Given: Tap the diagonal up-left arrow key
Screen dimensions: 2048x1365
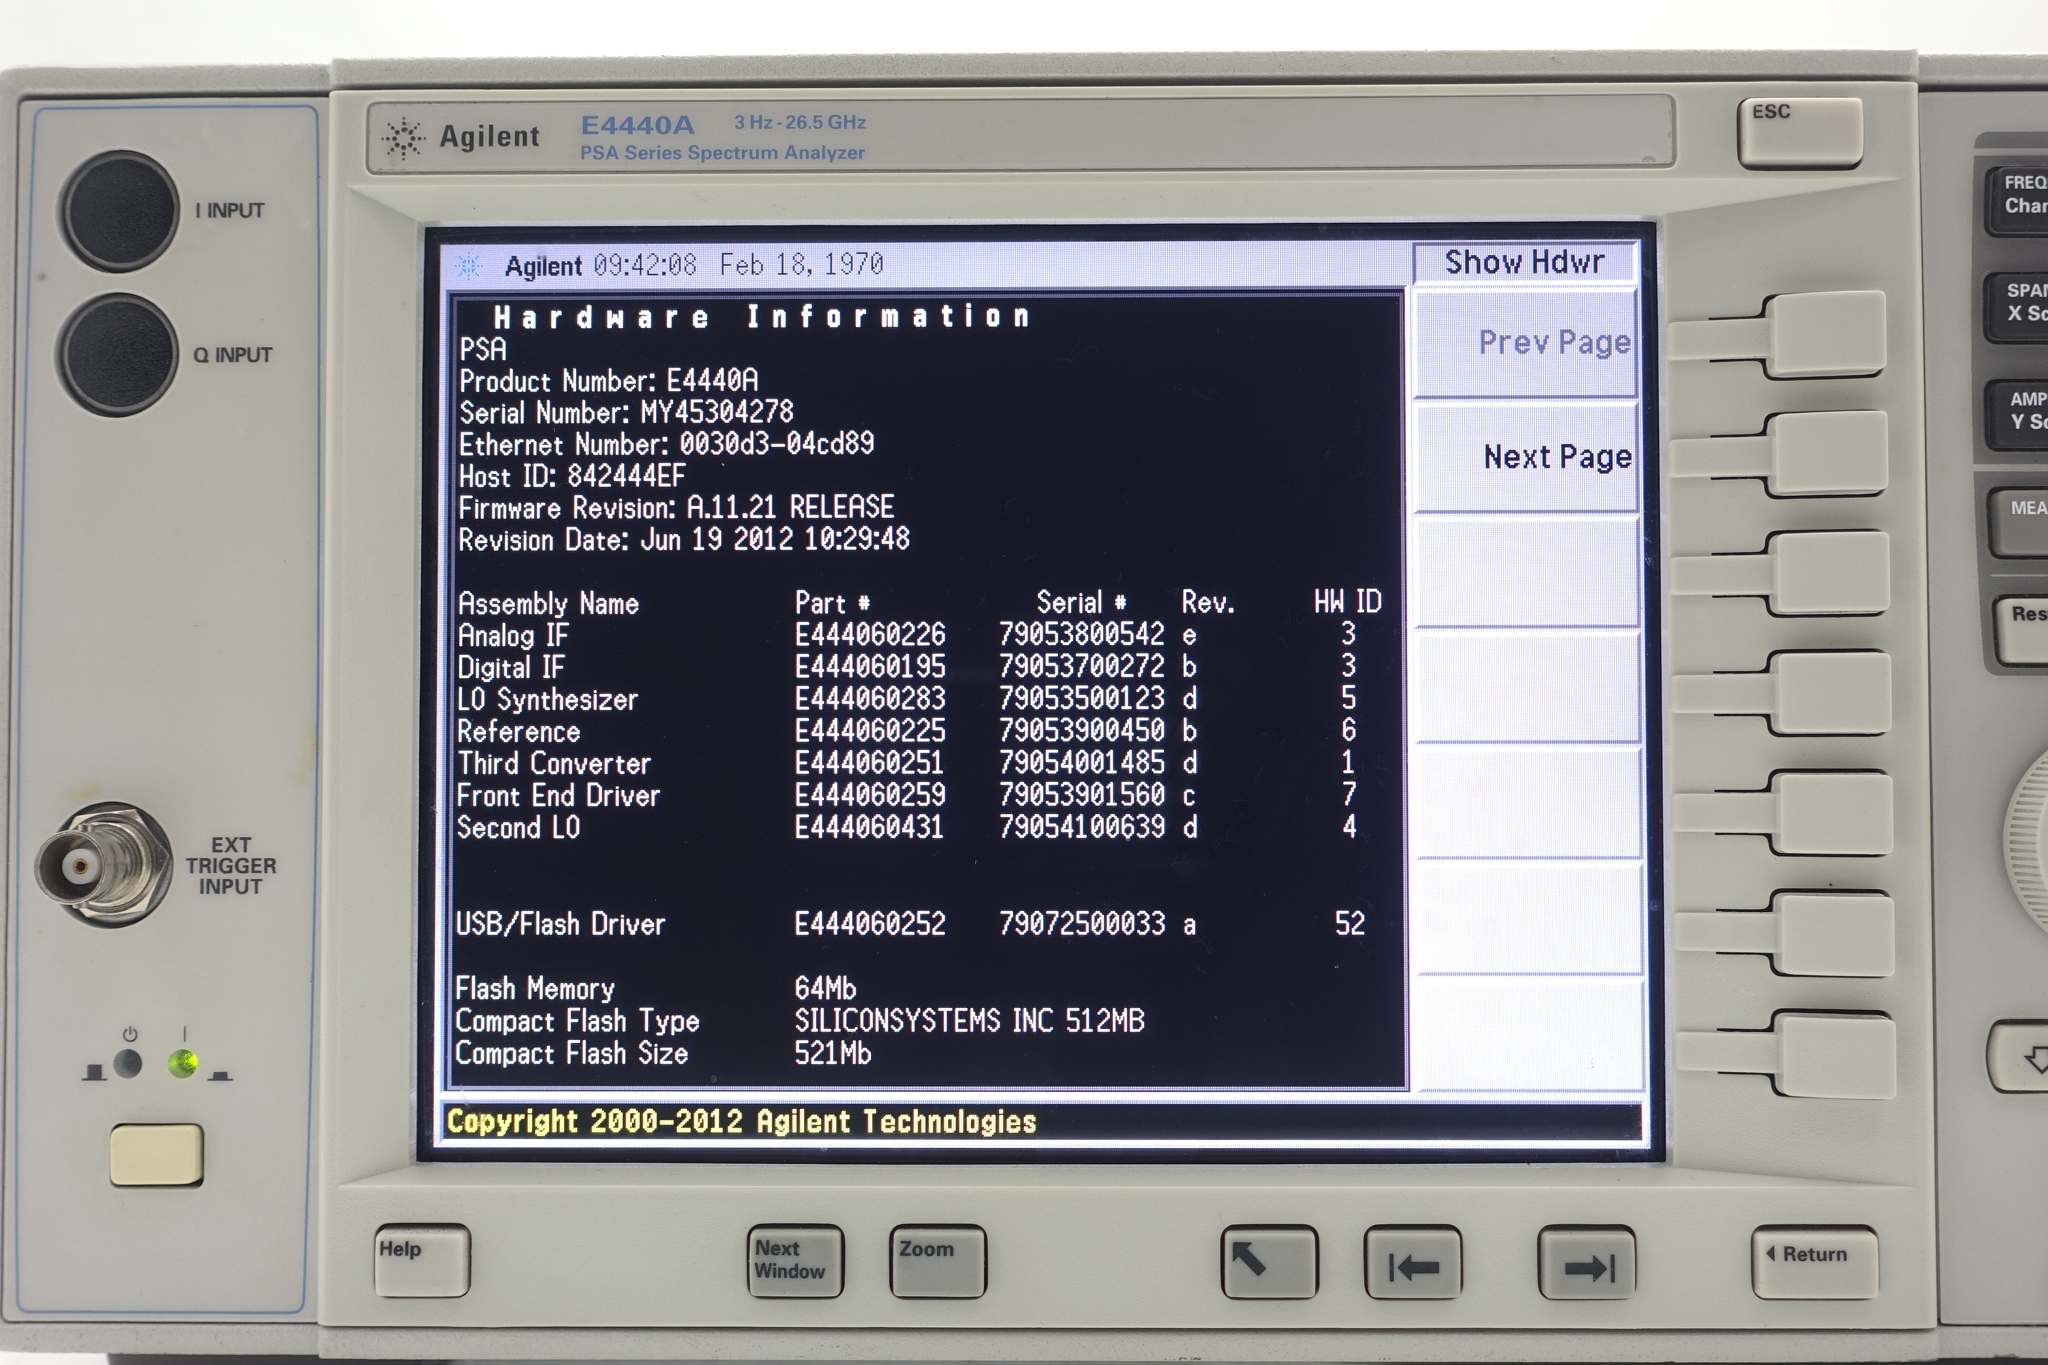Looking at the screenshot, I should (1268, 1262).
